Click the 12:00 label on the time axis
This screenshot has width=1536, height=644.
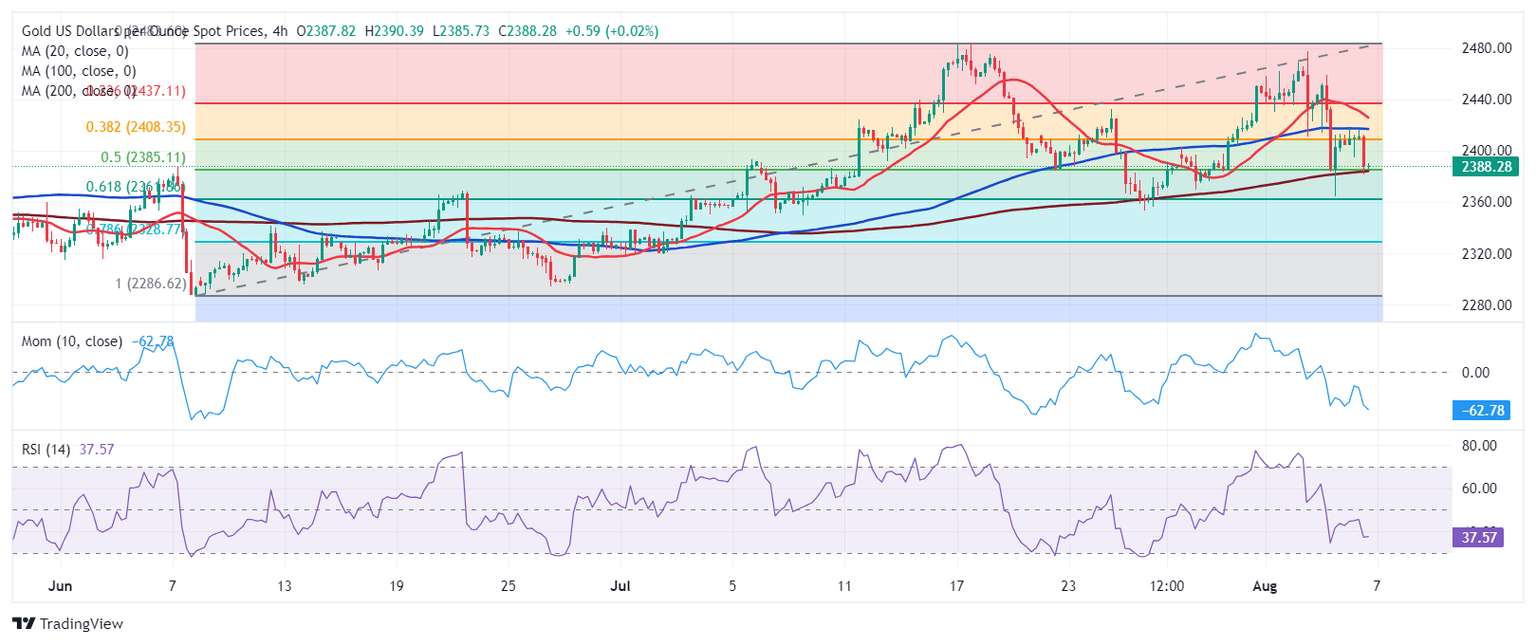tap(1167, 586)
